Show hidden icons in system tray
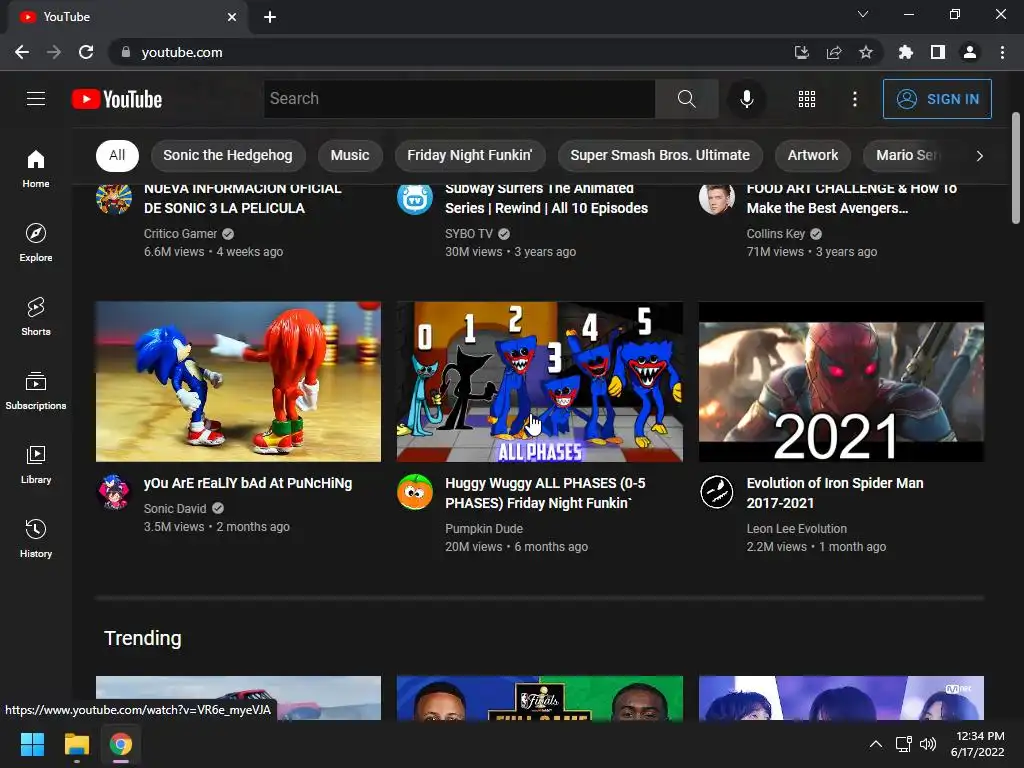This screenshot has width=1024, height=768. click(x=876, y=744)
